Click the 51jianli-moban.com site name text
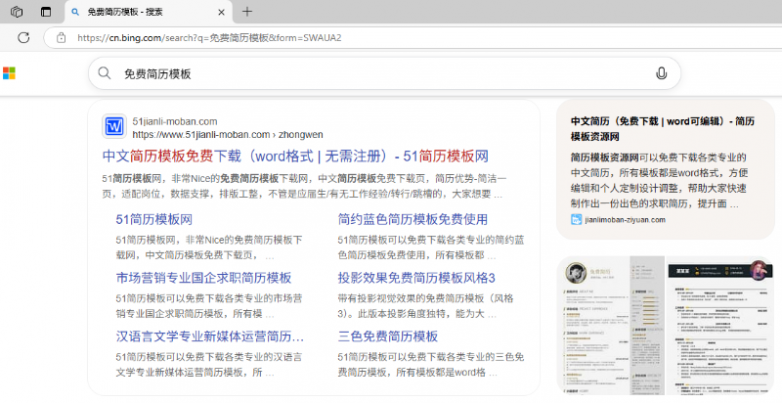Image resolution: width=782 pixels, height=403 pixels. [175, 121]
